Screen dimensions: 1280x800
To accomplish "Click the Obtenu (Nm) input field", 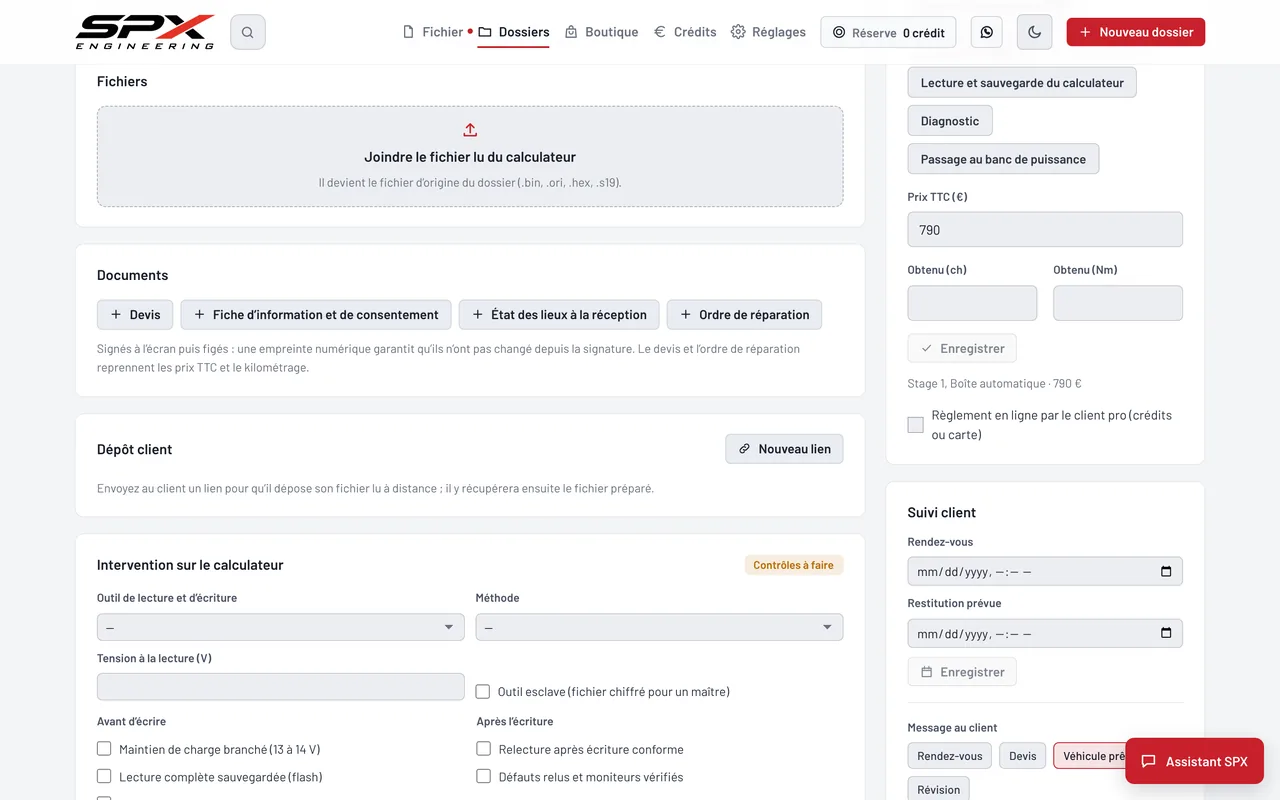I will pyautogui.click(x=1118, y=303).
